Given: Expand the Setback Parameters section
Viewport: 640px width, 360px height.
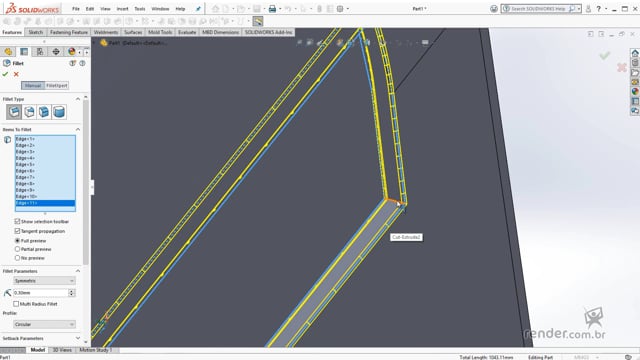Looking at the screenshot, I should click(78, 338).
